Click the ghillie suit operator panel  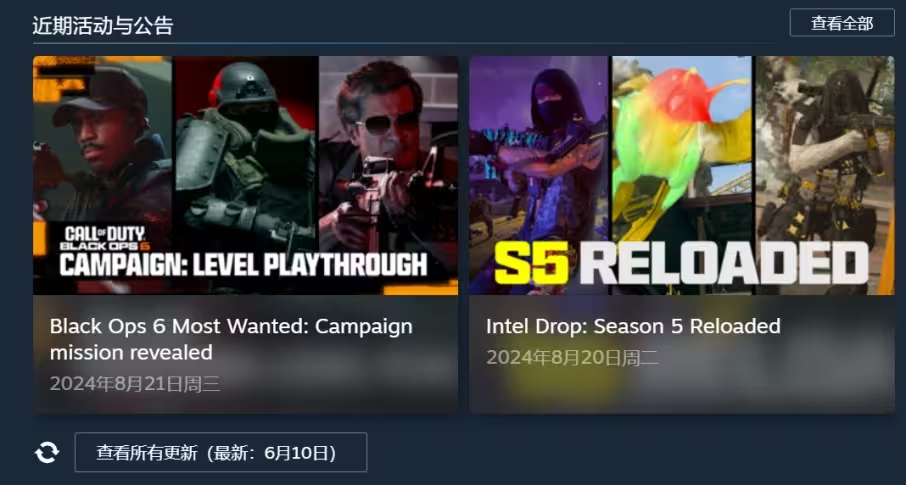825,147
